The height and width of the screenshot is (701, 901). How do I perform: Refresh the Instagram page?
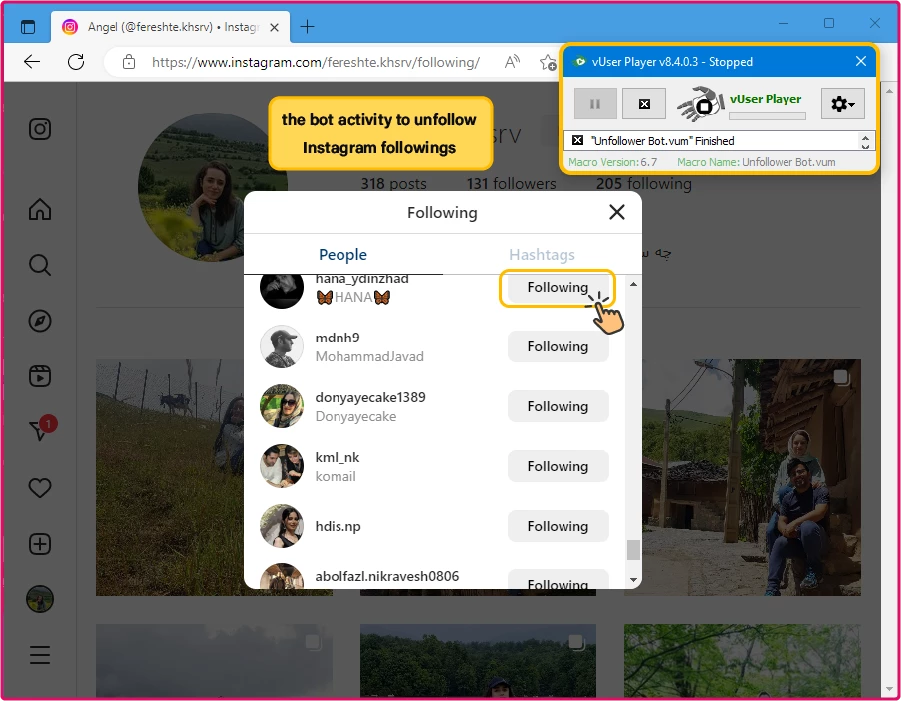76,61
